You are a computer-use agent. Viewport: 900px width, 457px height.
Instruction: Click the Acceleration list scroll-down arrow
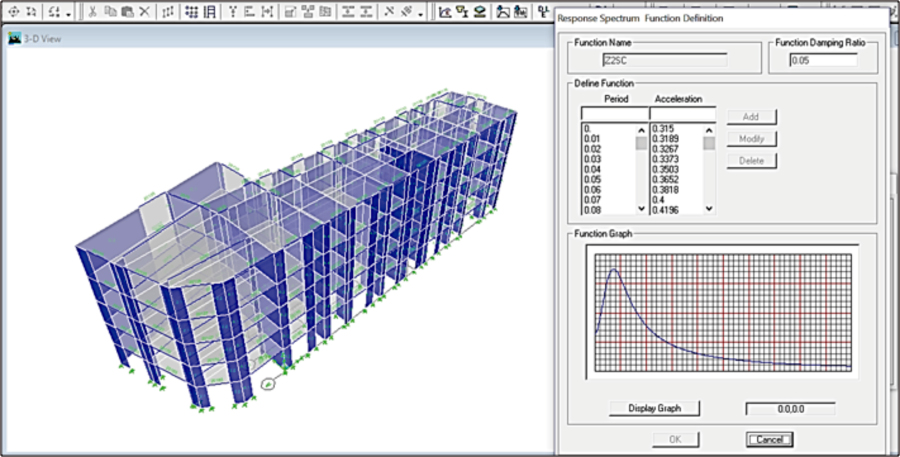coord(709,209)
